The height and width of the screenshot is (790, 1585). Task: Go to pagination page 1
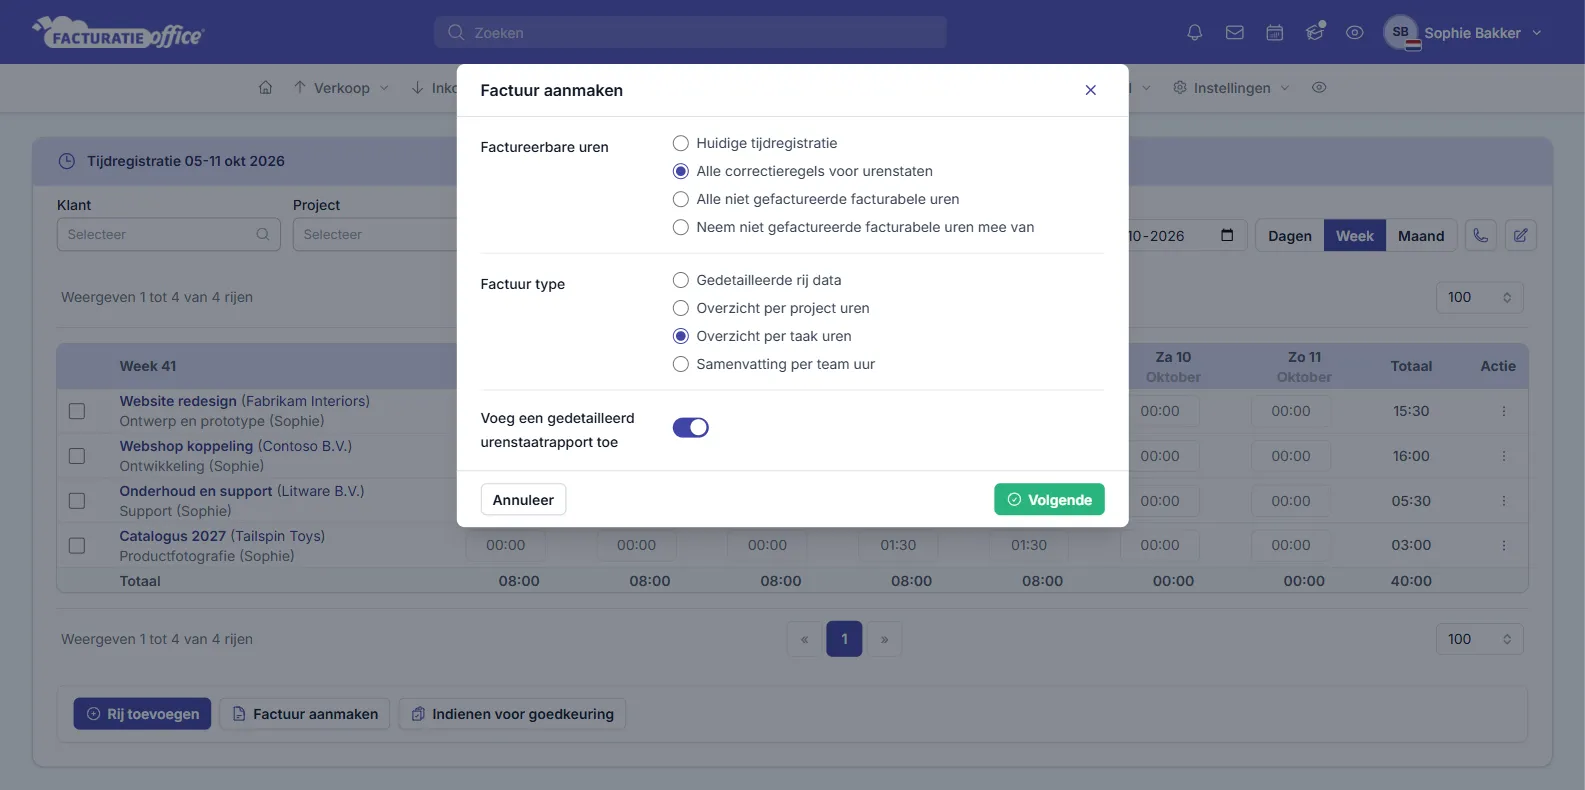click(x=844, y=639)
